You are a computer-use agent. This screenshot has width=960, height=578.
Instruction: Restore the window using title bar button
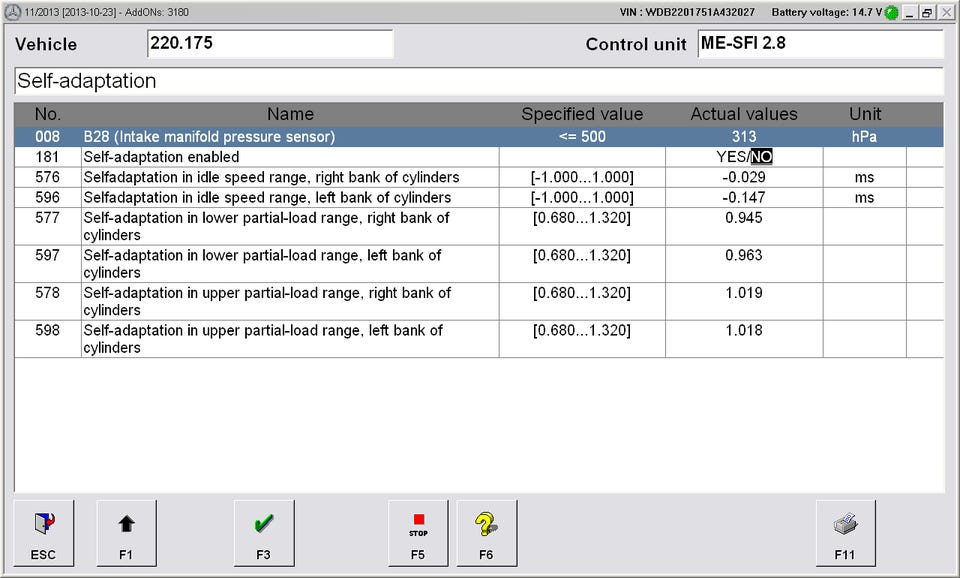pyautogui.click(x=927, y=12)
